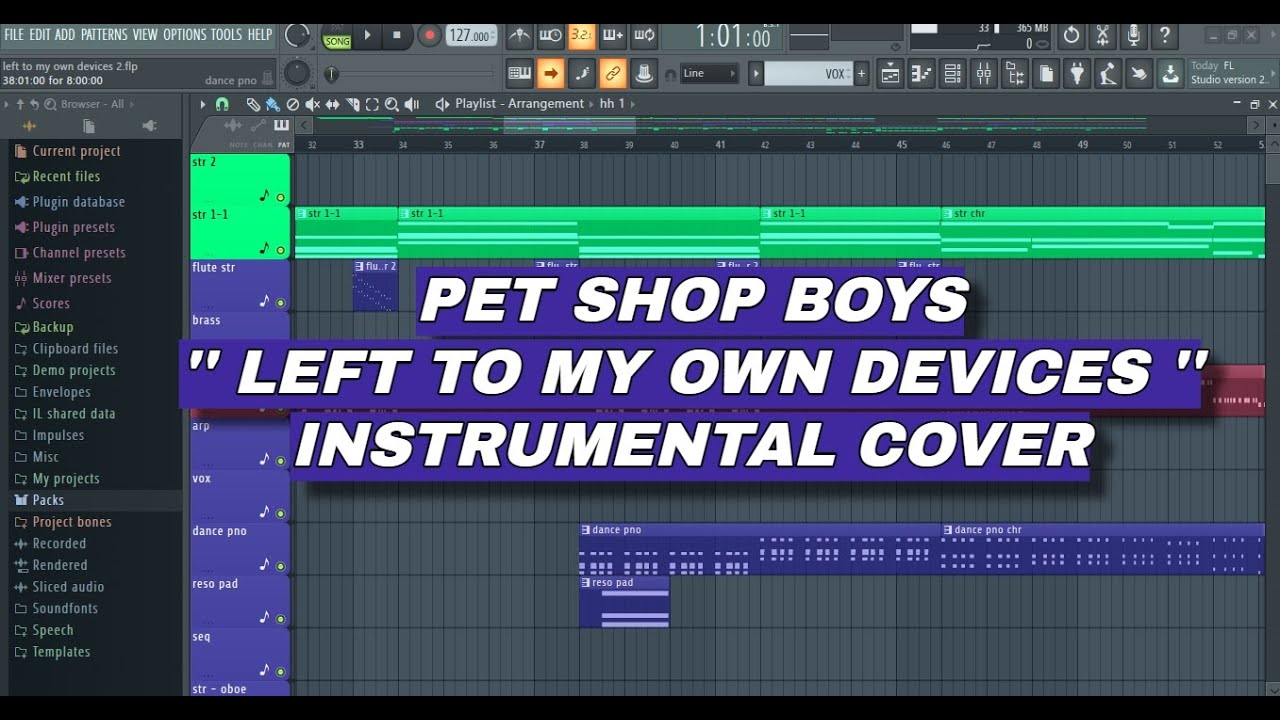The image size is (1280, 720).
Task: Toggle the 3.2.1 countdown before recording
Action: [x=581, y=36]
